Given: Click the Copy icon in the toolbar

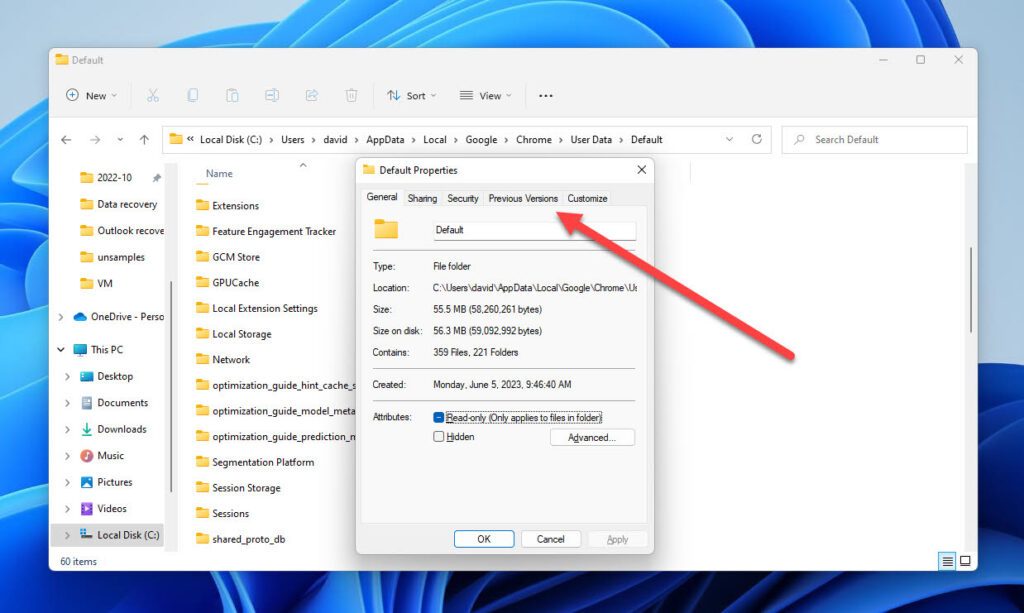Looking at the screenshot, I should tap(192, 95).
